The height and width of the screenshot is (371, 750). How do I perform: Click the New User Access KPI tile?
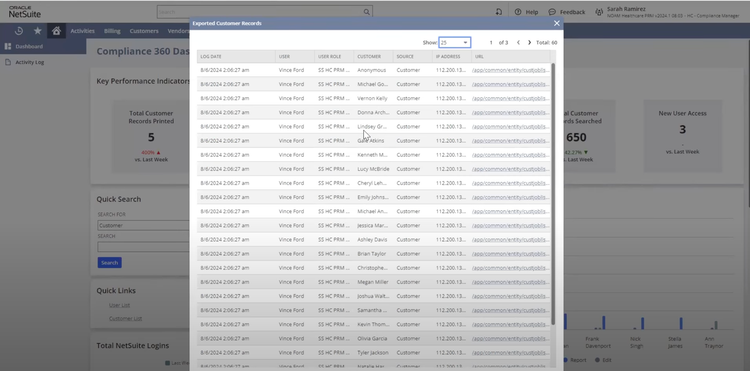(x=683, y=136)
